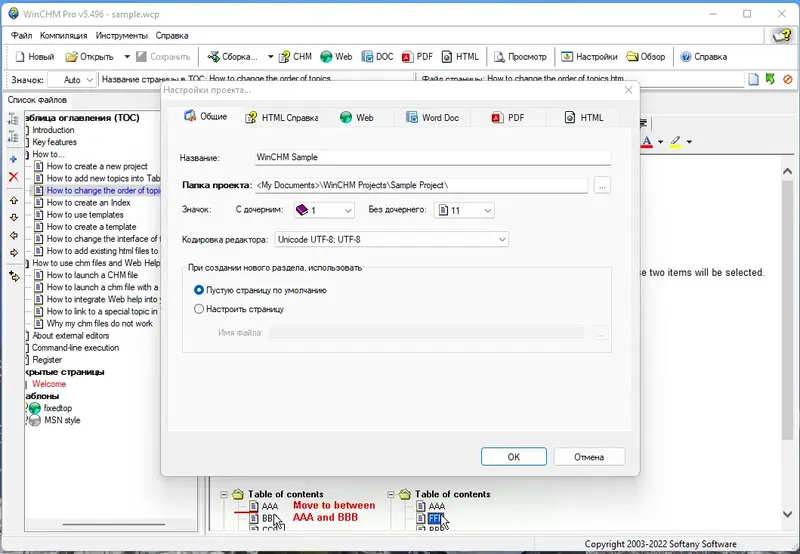Screen dimensions: 800x554
Task: Click the DOC export icon
Action: coord(377,57)
